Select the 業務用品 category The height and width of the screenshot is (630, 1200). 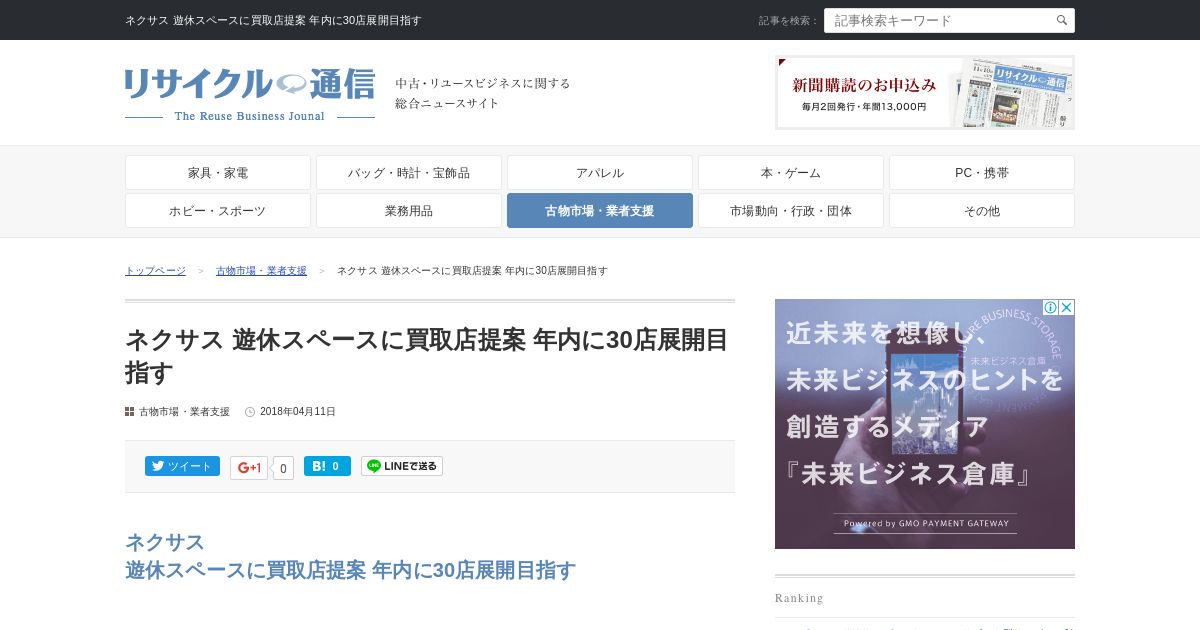point(409,211)
